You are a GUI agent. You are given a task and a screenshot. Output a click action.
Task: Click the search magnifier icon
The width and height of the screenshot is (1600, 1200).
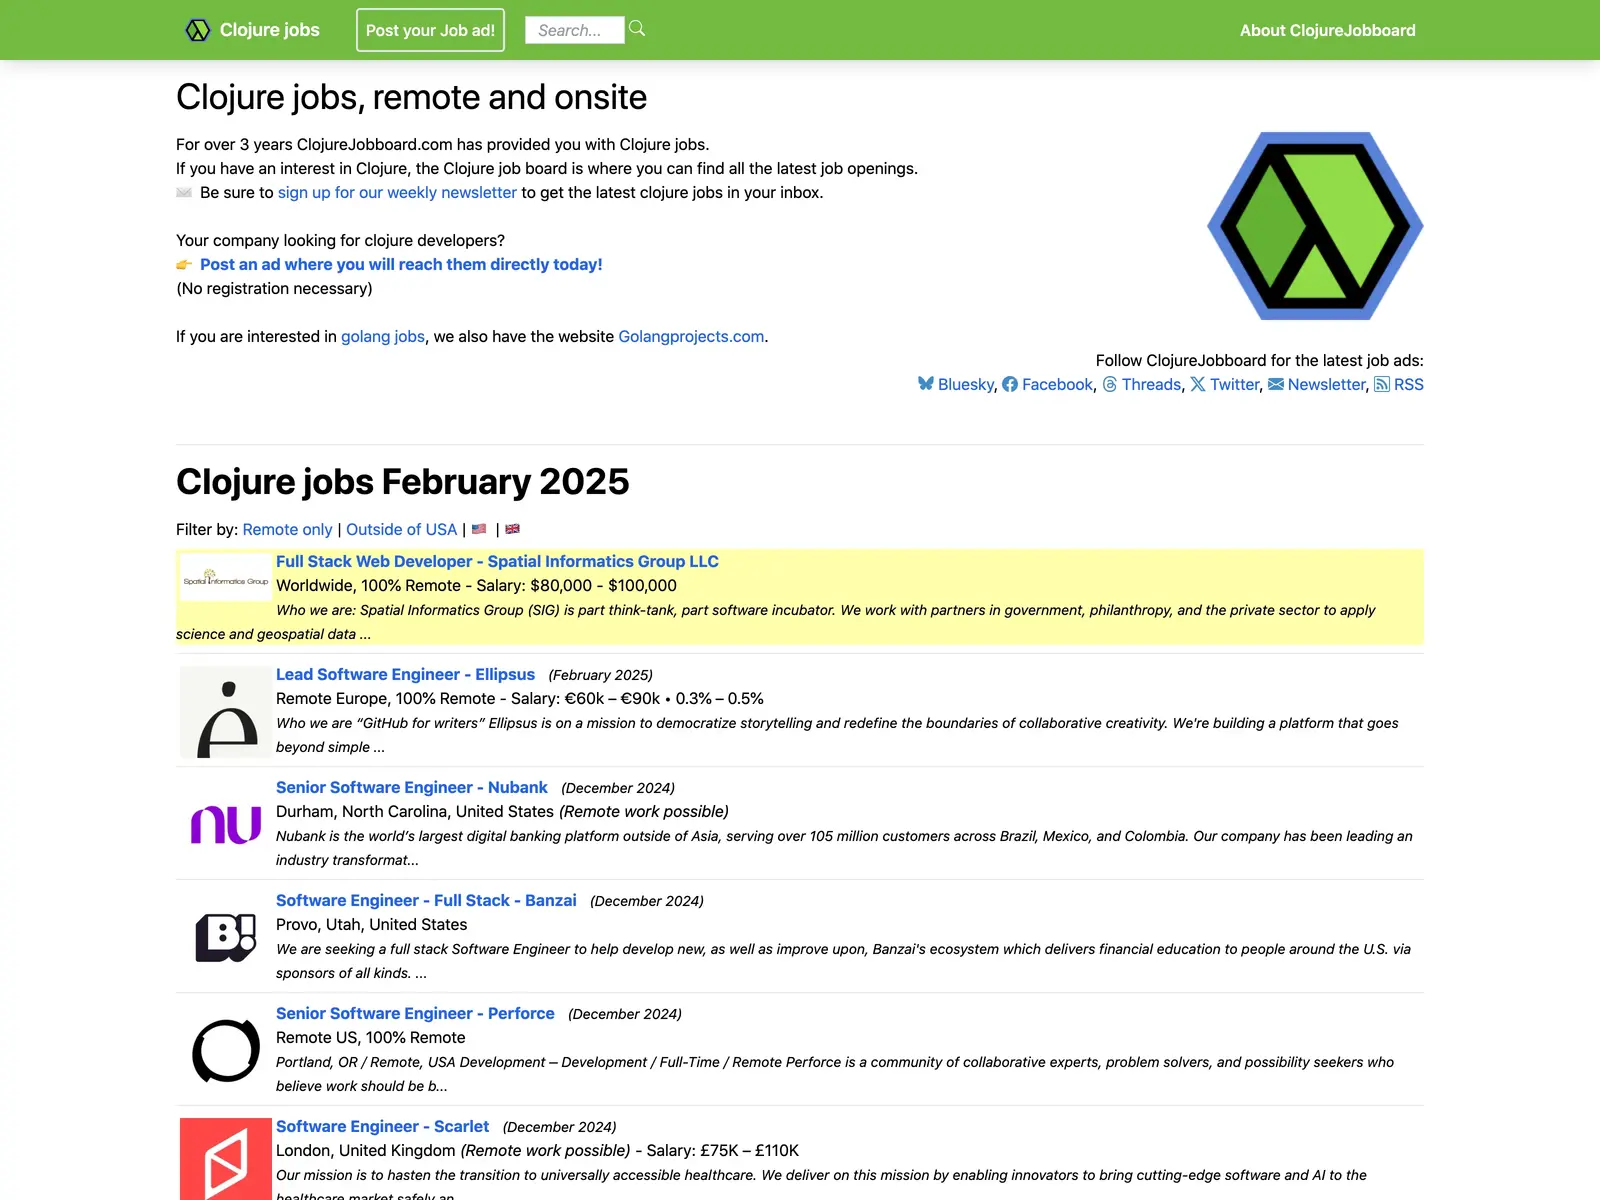pyautogui.click(x=637, y=29)
